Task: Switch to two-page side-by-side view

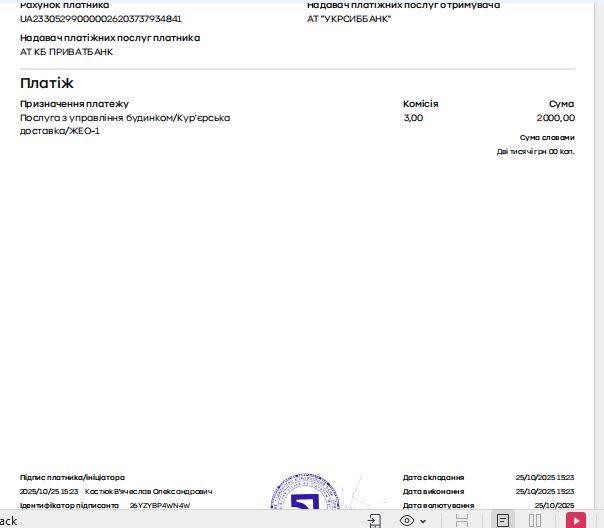Action: 535,521
